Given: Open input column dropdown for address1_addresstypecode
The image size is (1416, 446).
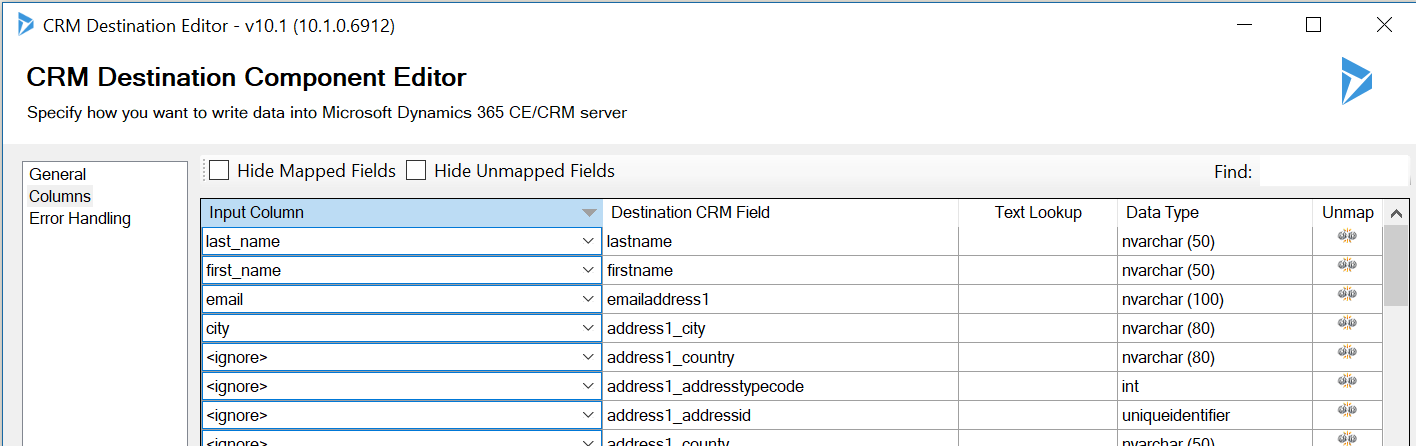Looking at the screenshot, I should (x=587, y=386).
